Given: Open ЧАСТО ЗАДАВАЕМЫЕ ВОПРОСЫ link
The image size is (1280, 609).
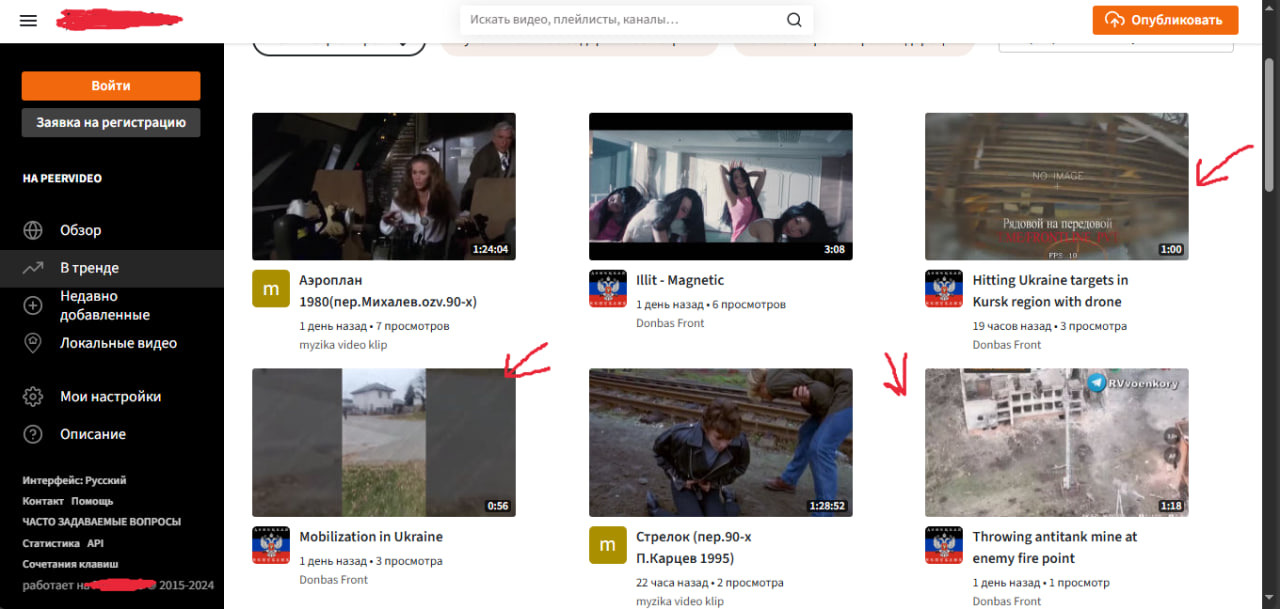Looking at the screenshot, I should point(102,522).
